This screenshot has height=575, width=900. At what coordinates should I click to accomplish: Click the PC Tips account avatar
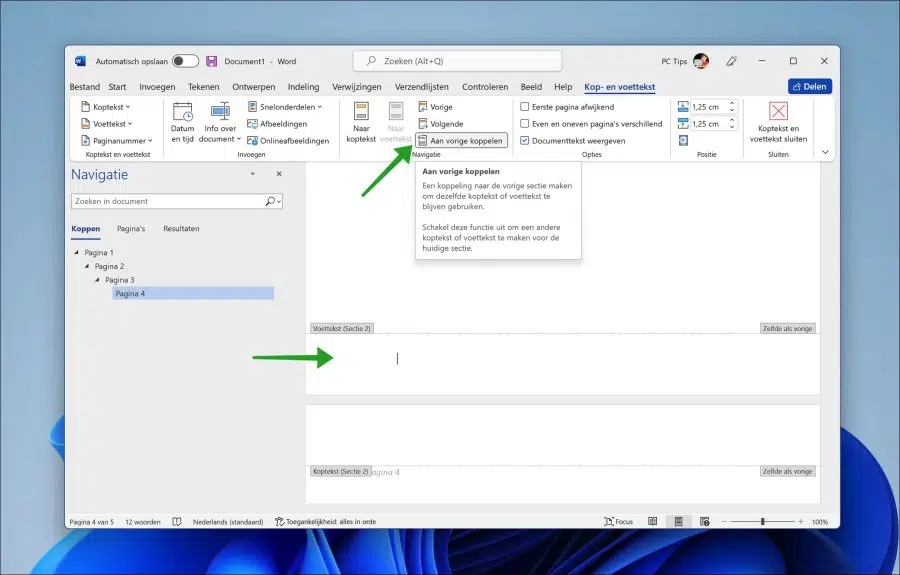pyautogui.click(x=701, y=61)
